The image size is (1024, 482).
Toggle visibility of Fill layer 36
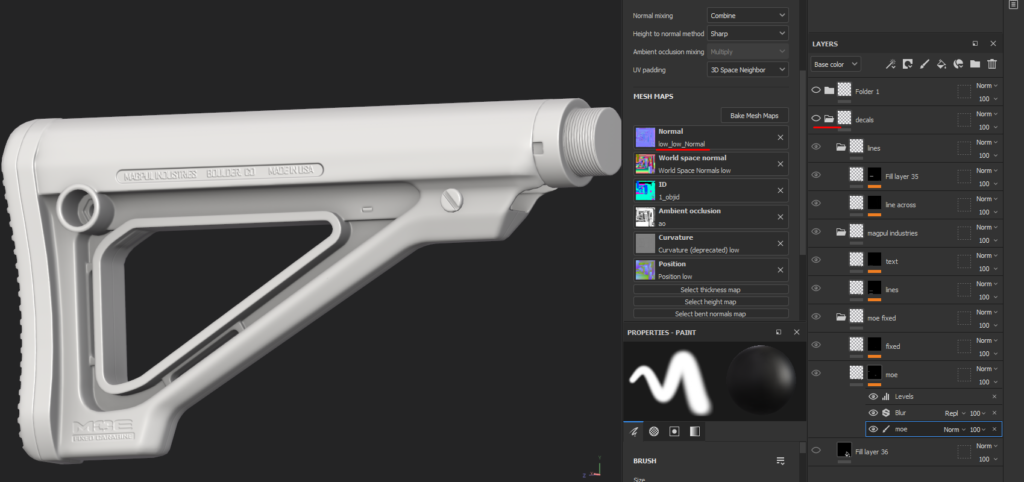click(816, 450)
